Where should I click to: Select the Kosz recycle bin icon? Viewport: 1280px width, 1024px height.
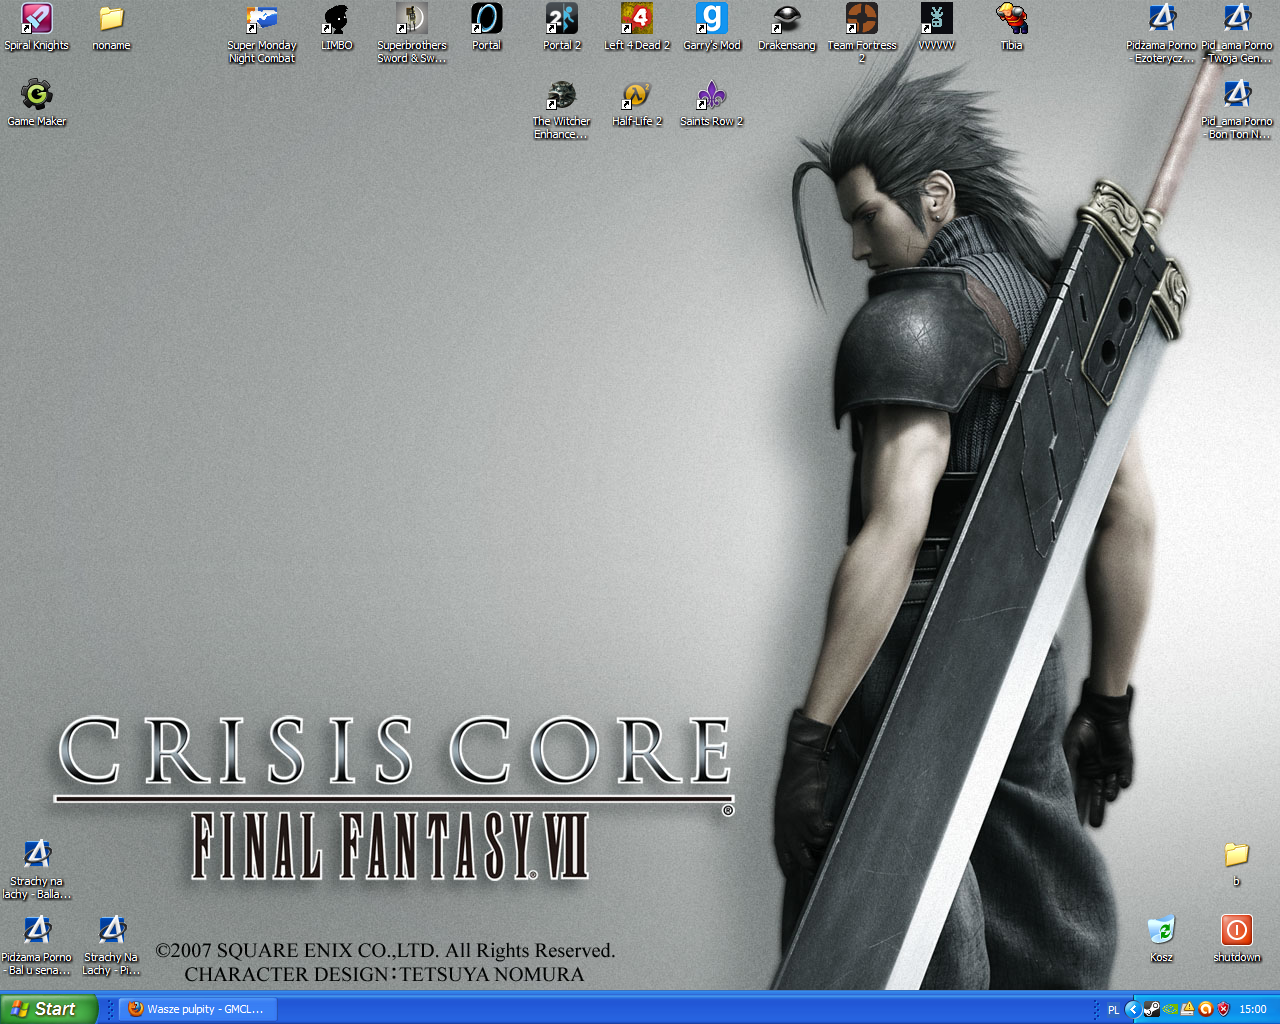click(x=1161, y=931)
